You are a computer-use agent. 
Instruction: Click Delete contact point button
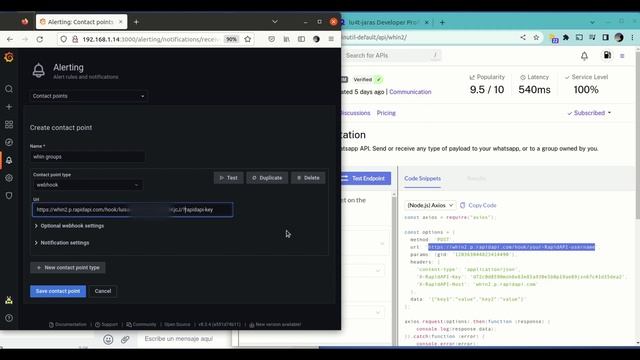point(308,178)
